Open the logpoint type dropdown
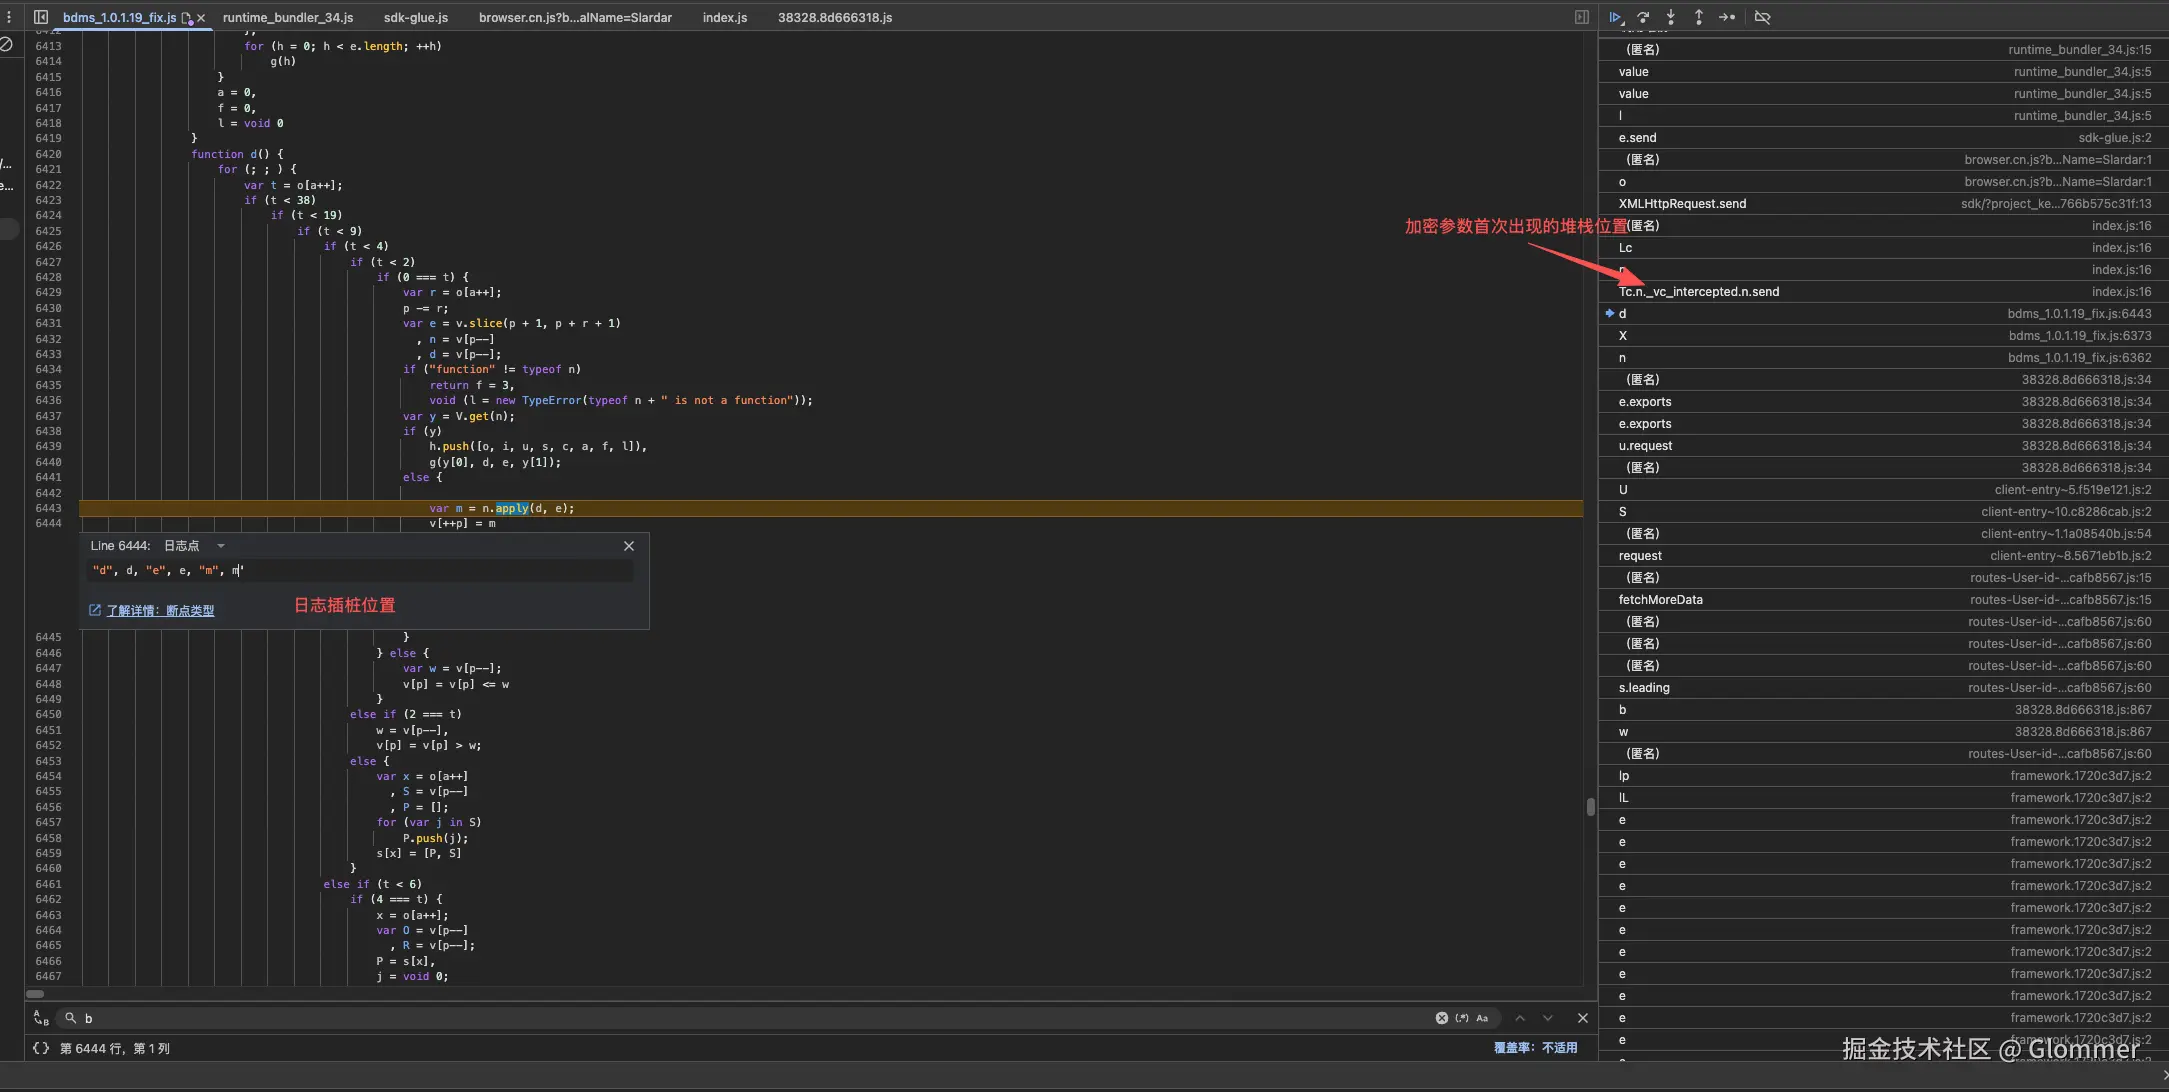The width and height of the screenshot is (2169, 1092). (220, 546)
